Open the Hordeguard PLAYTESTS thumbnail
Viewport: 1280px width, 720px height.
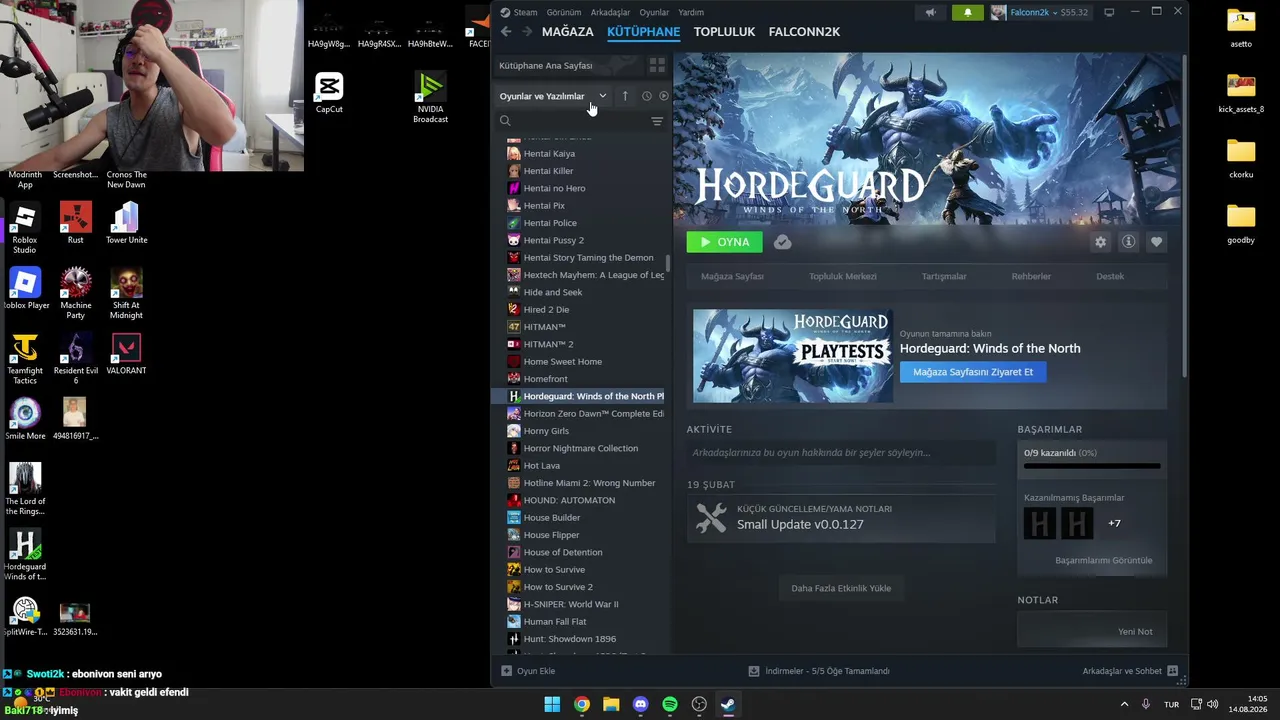pos(793,356)
